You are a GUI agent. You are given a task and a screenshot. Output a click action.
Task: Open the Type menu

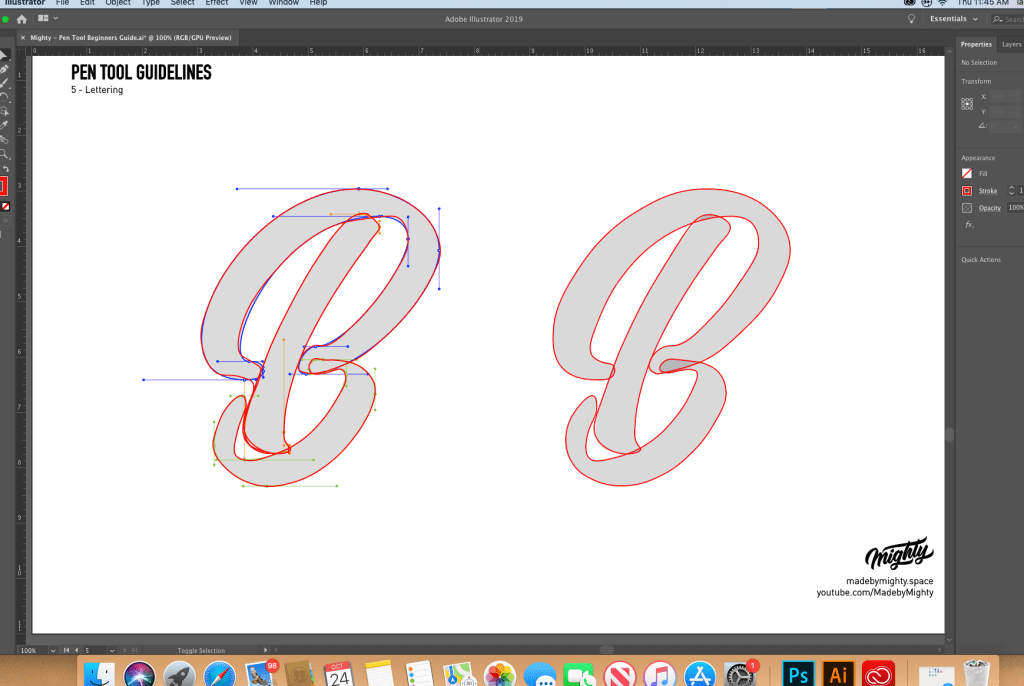151,3
